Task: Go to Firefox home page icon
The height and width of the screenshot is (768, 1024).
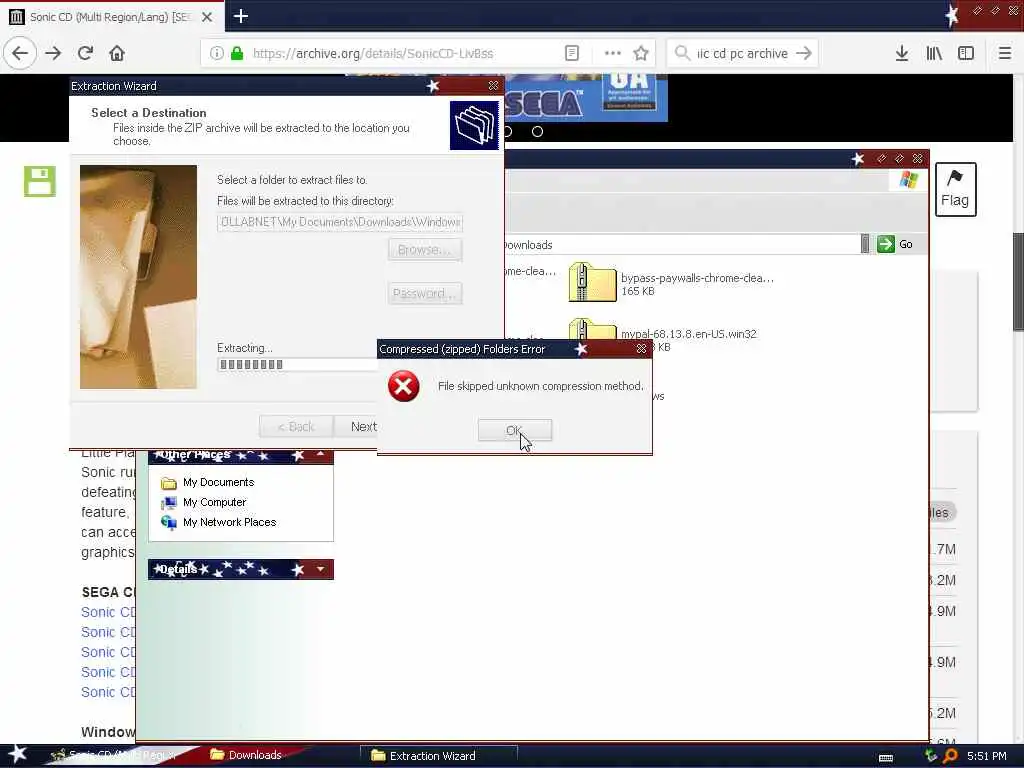Action: coord(117,54)
